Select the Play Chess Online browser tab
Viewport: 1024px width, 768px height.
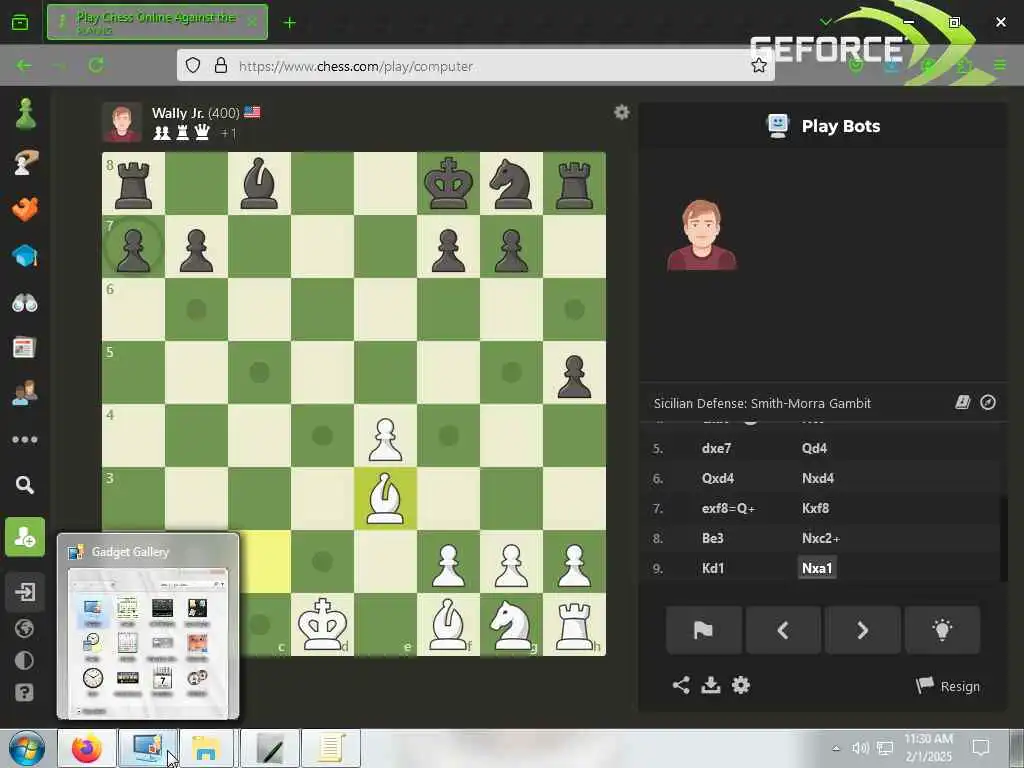click(x=157, y=22)
